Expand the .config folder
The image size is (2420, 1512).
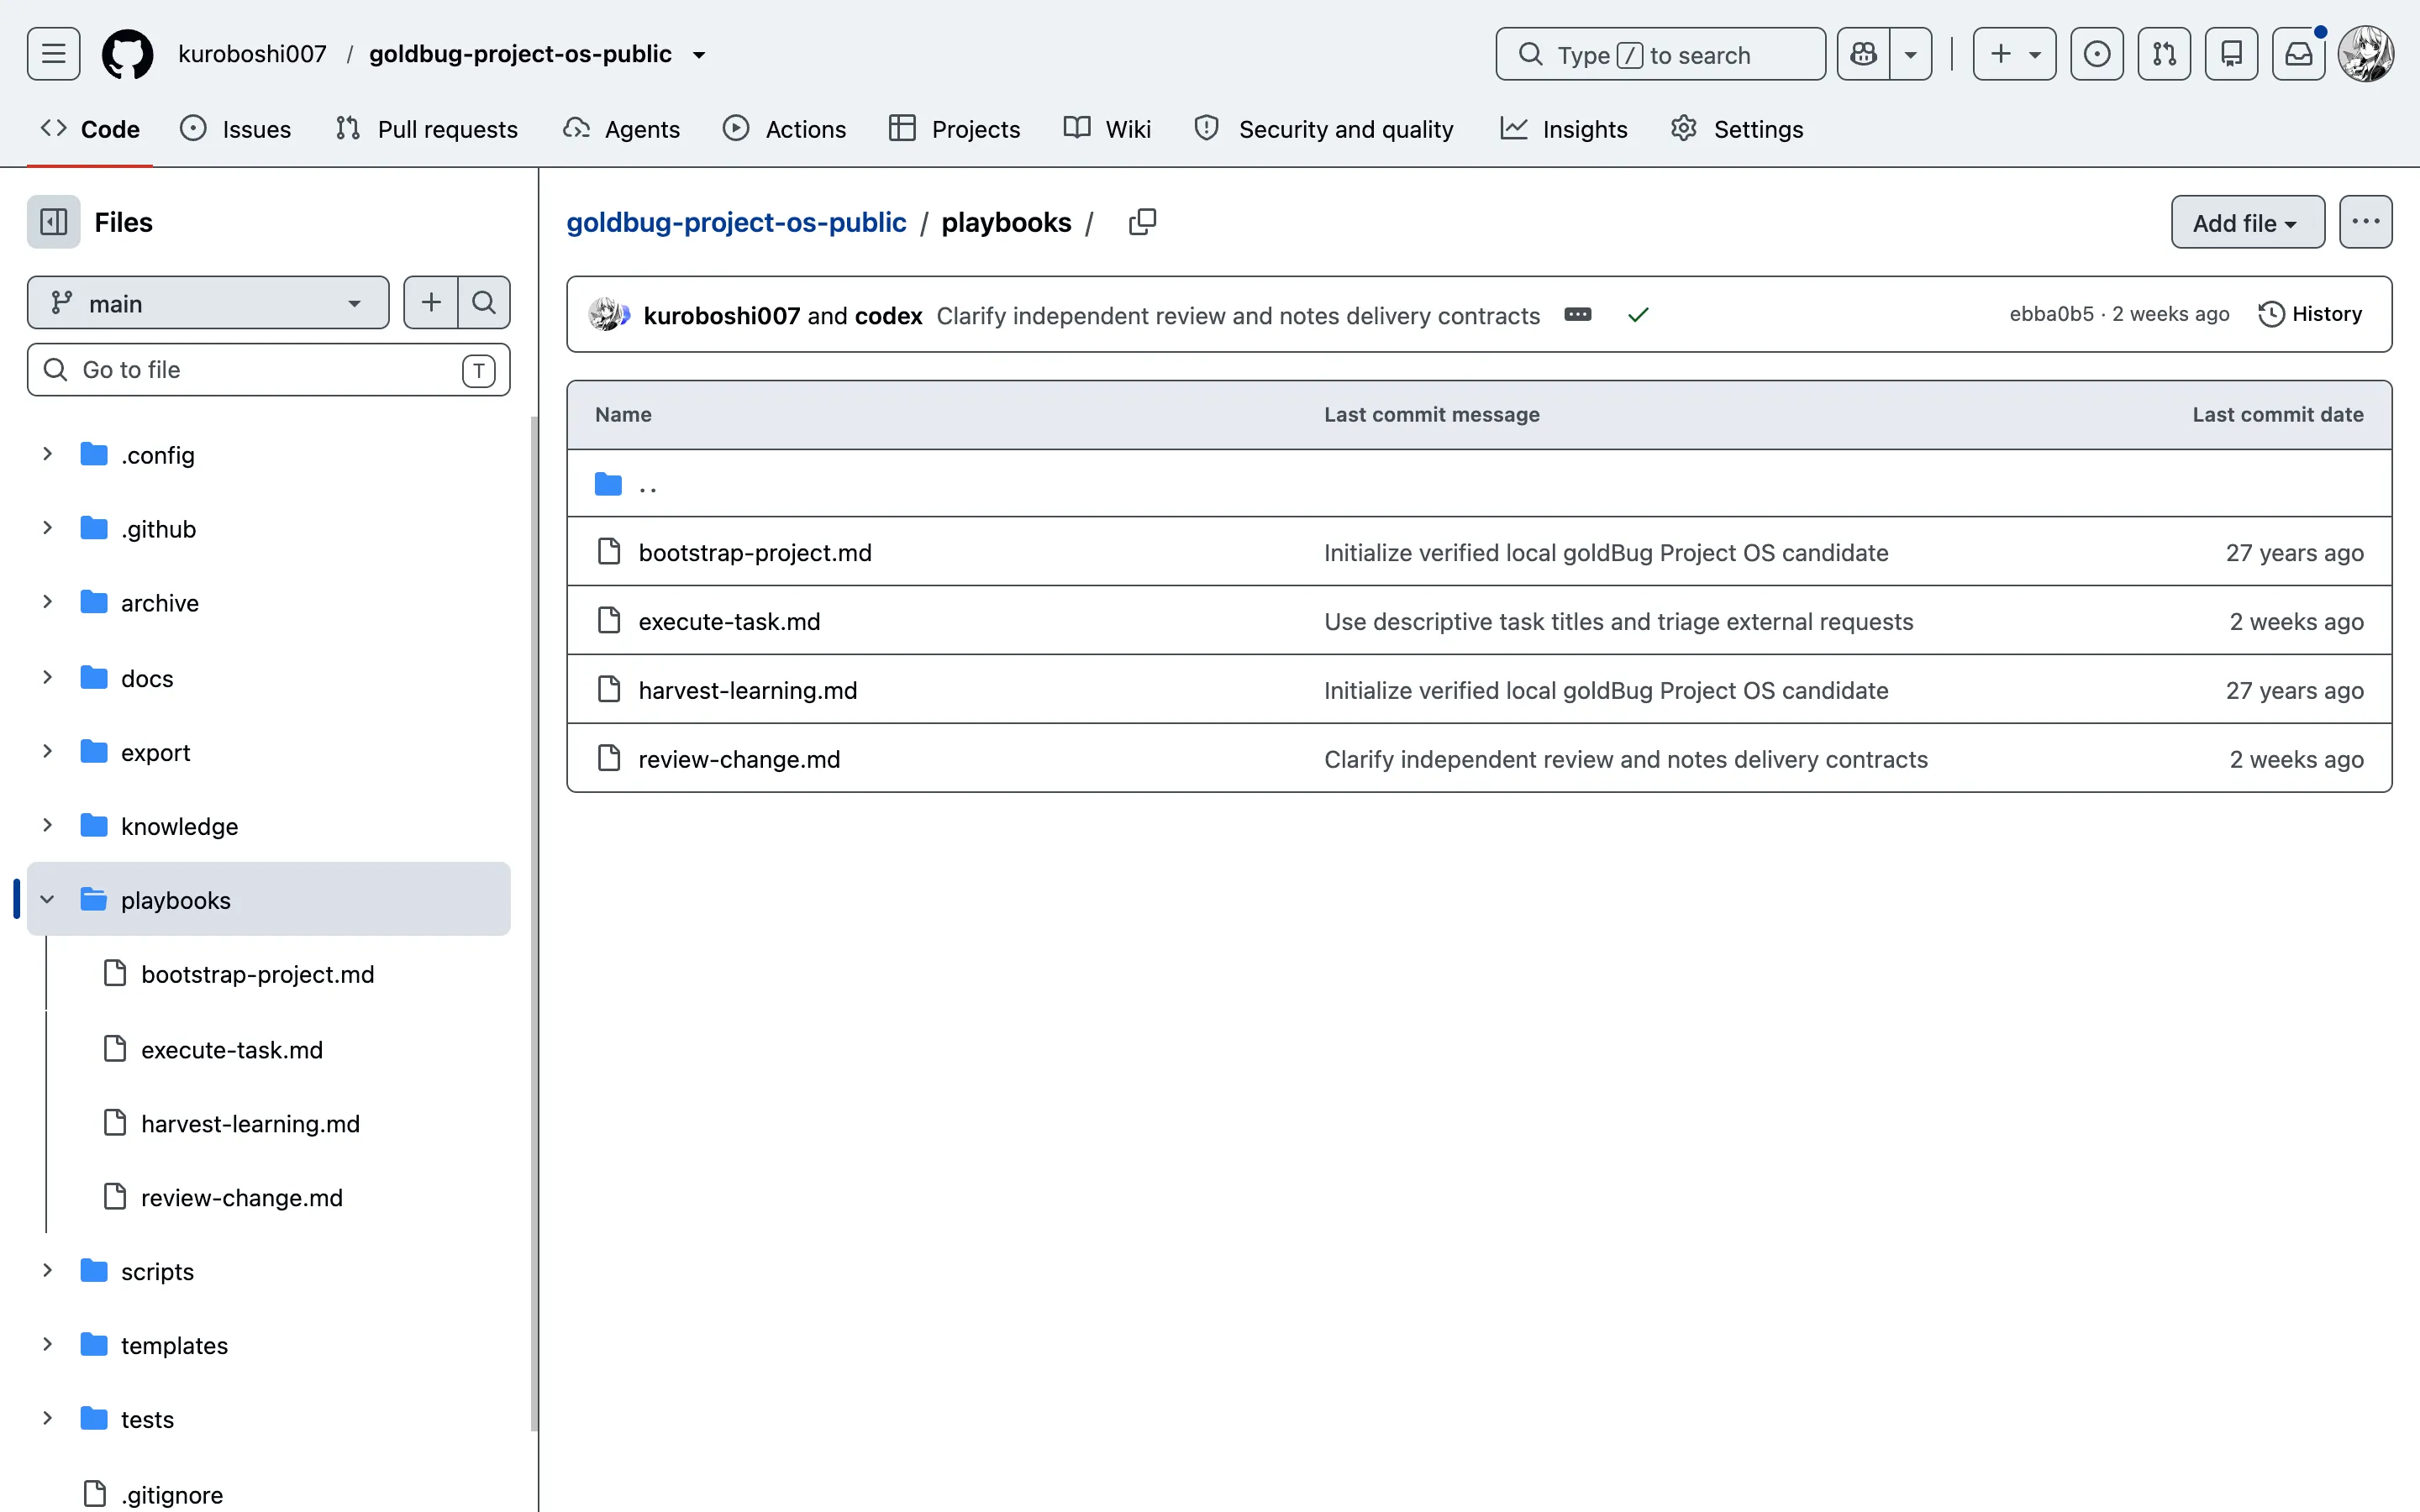click(x=47, y=454)
